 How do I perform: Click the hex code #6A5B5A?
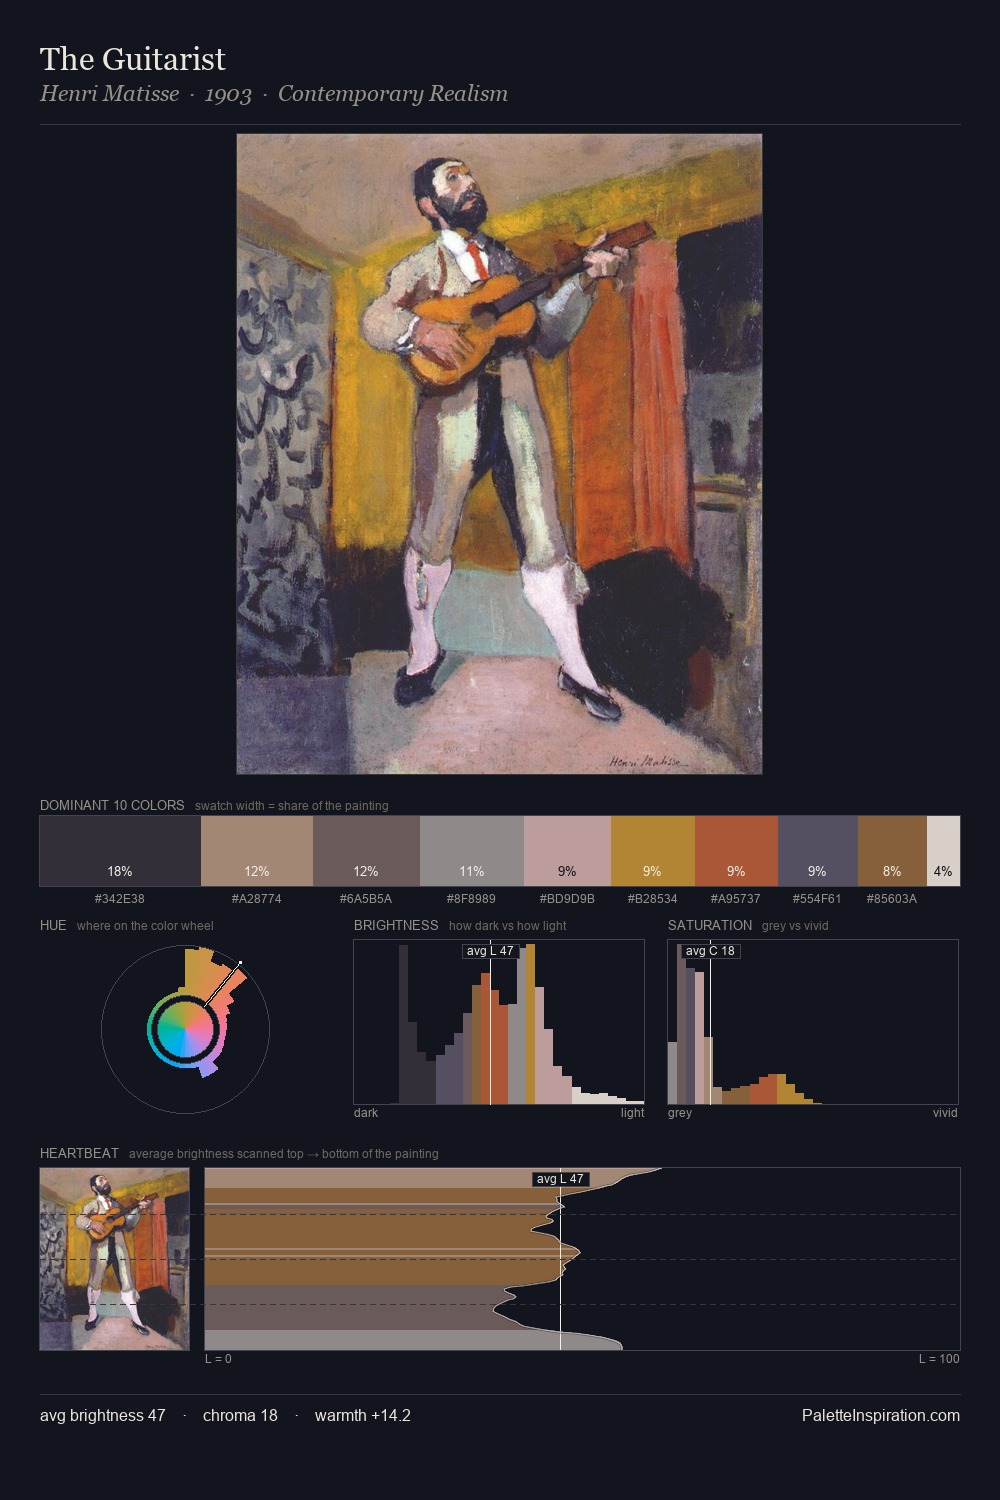tap(366, 899)
